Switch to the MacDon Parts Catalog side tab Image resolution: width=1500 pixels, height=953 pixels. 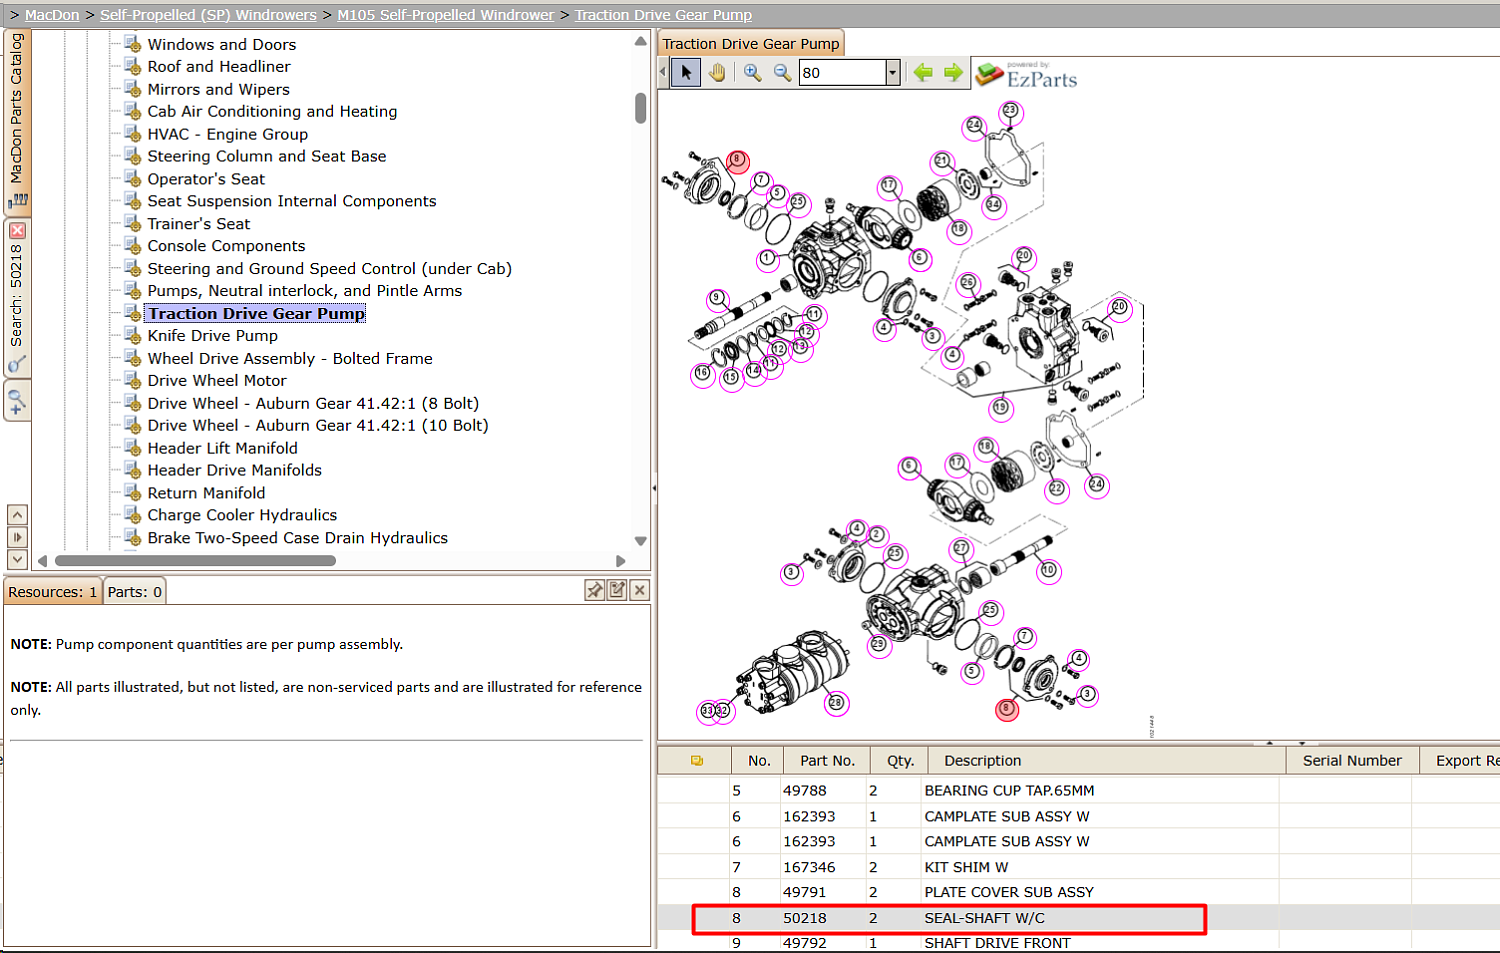point(17,120)
